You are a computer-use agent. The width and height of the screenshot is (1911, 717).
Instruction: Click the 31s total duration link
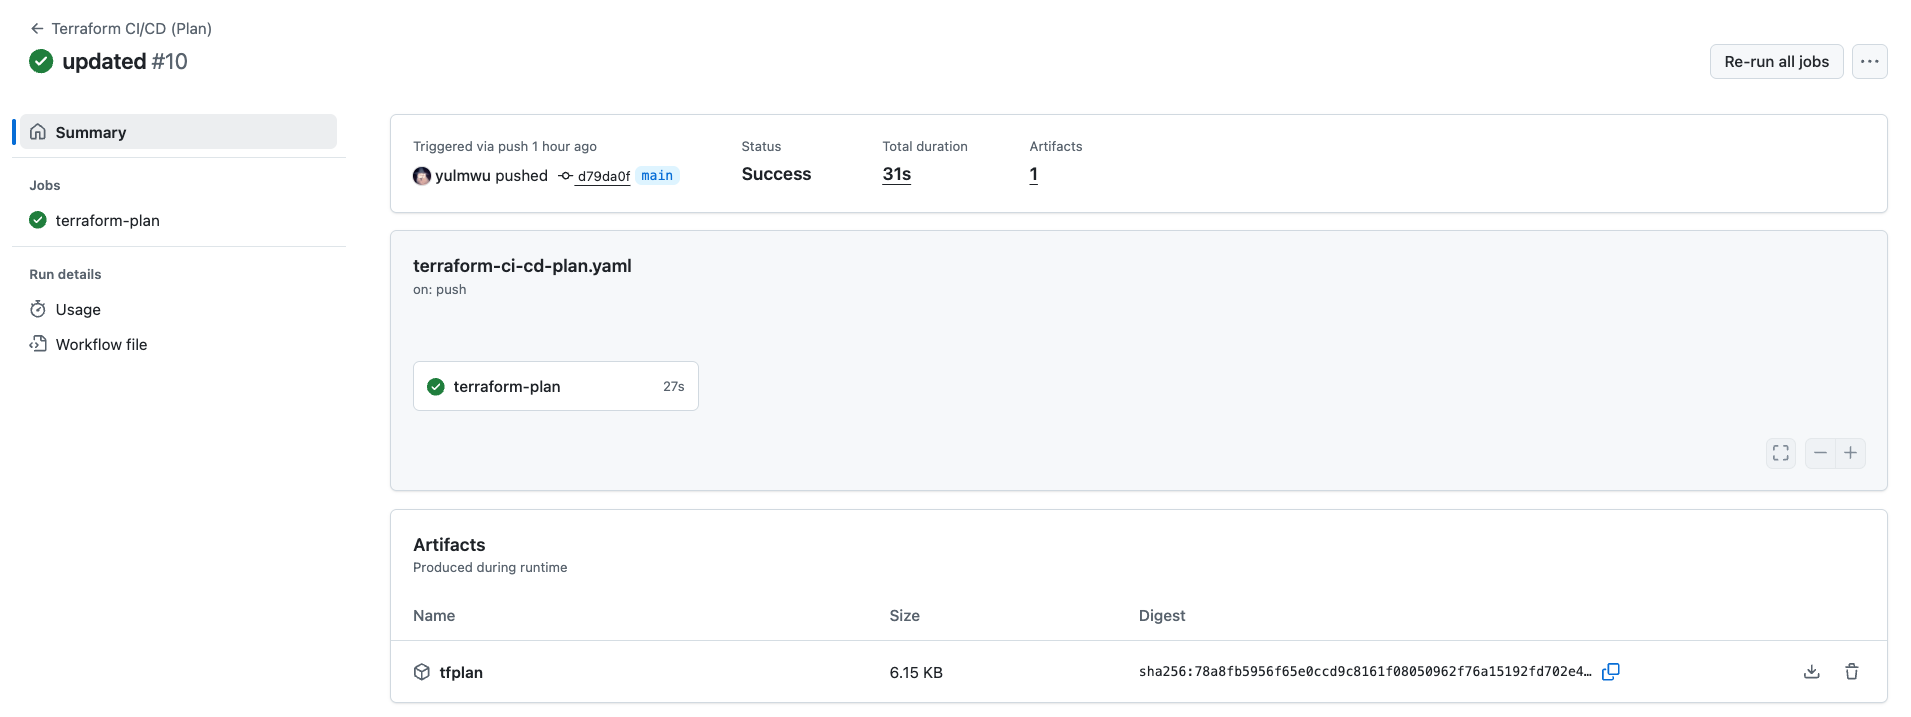pos(897,174)
